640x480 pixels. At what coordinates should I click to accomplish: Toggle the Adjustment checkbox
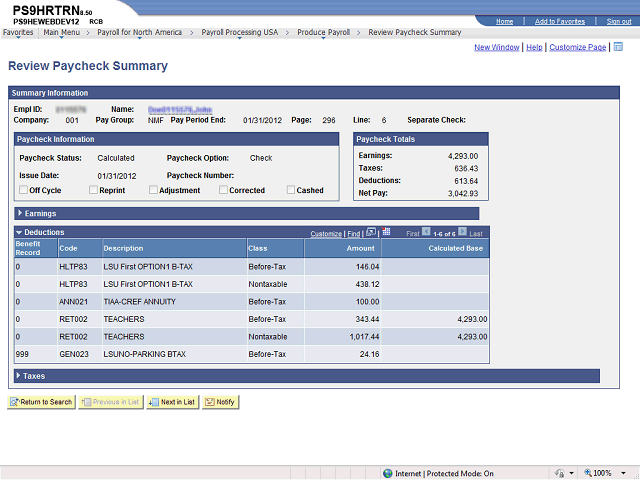point(153,190)
